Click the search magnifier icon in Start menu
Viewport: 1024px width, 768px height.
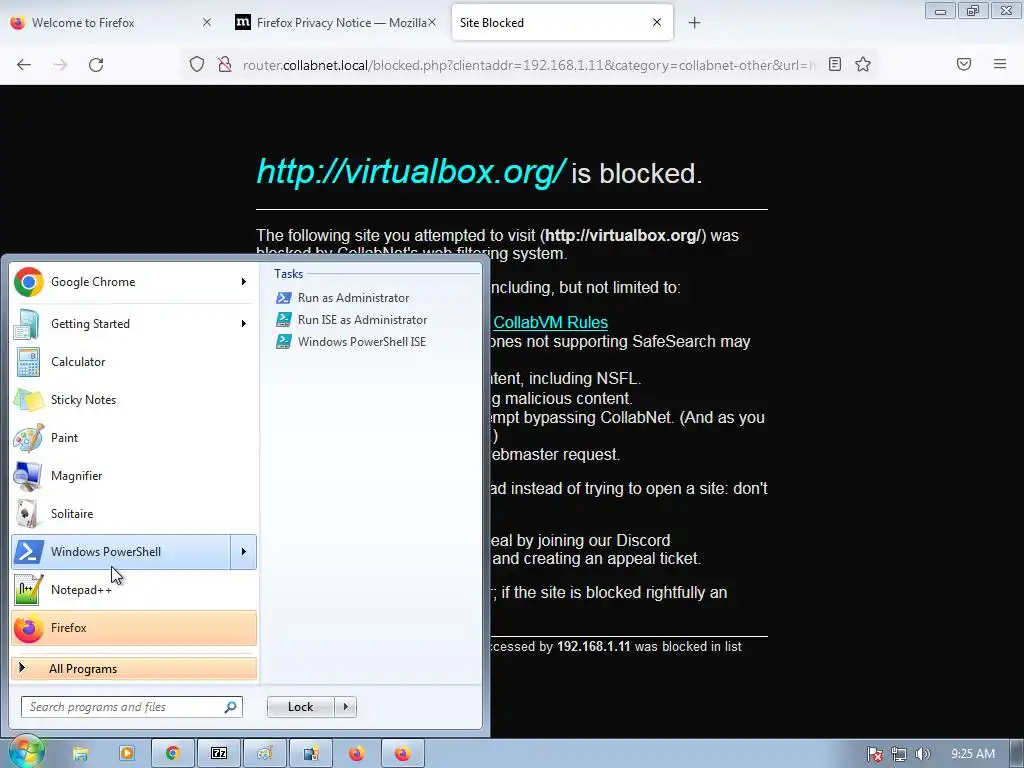(231, 707)
